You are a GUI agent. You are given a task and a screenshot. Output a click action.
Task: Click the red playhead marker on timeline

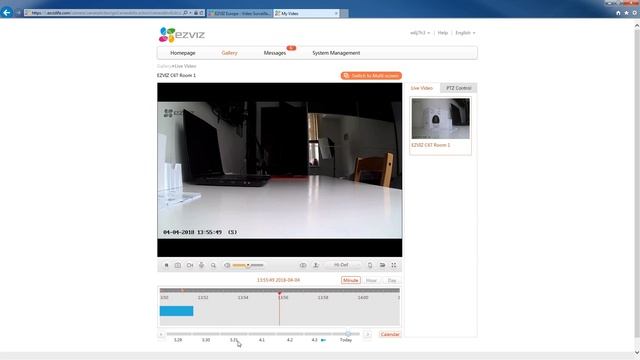pos(280,293)
